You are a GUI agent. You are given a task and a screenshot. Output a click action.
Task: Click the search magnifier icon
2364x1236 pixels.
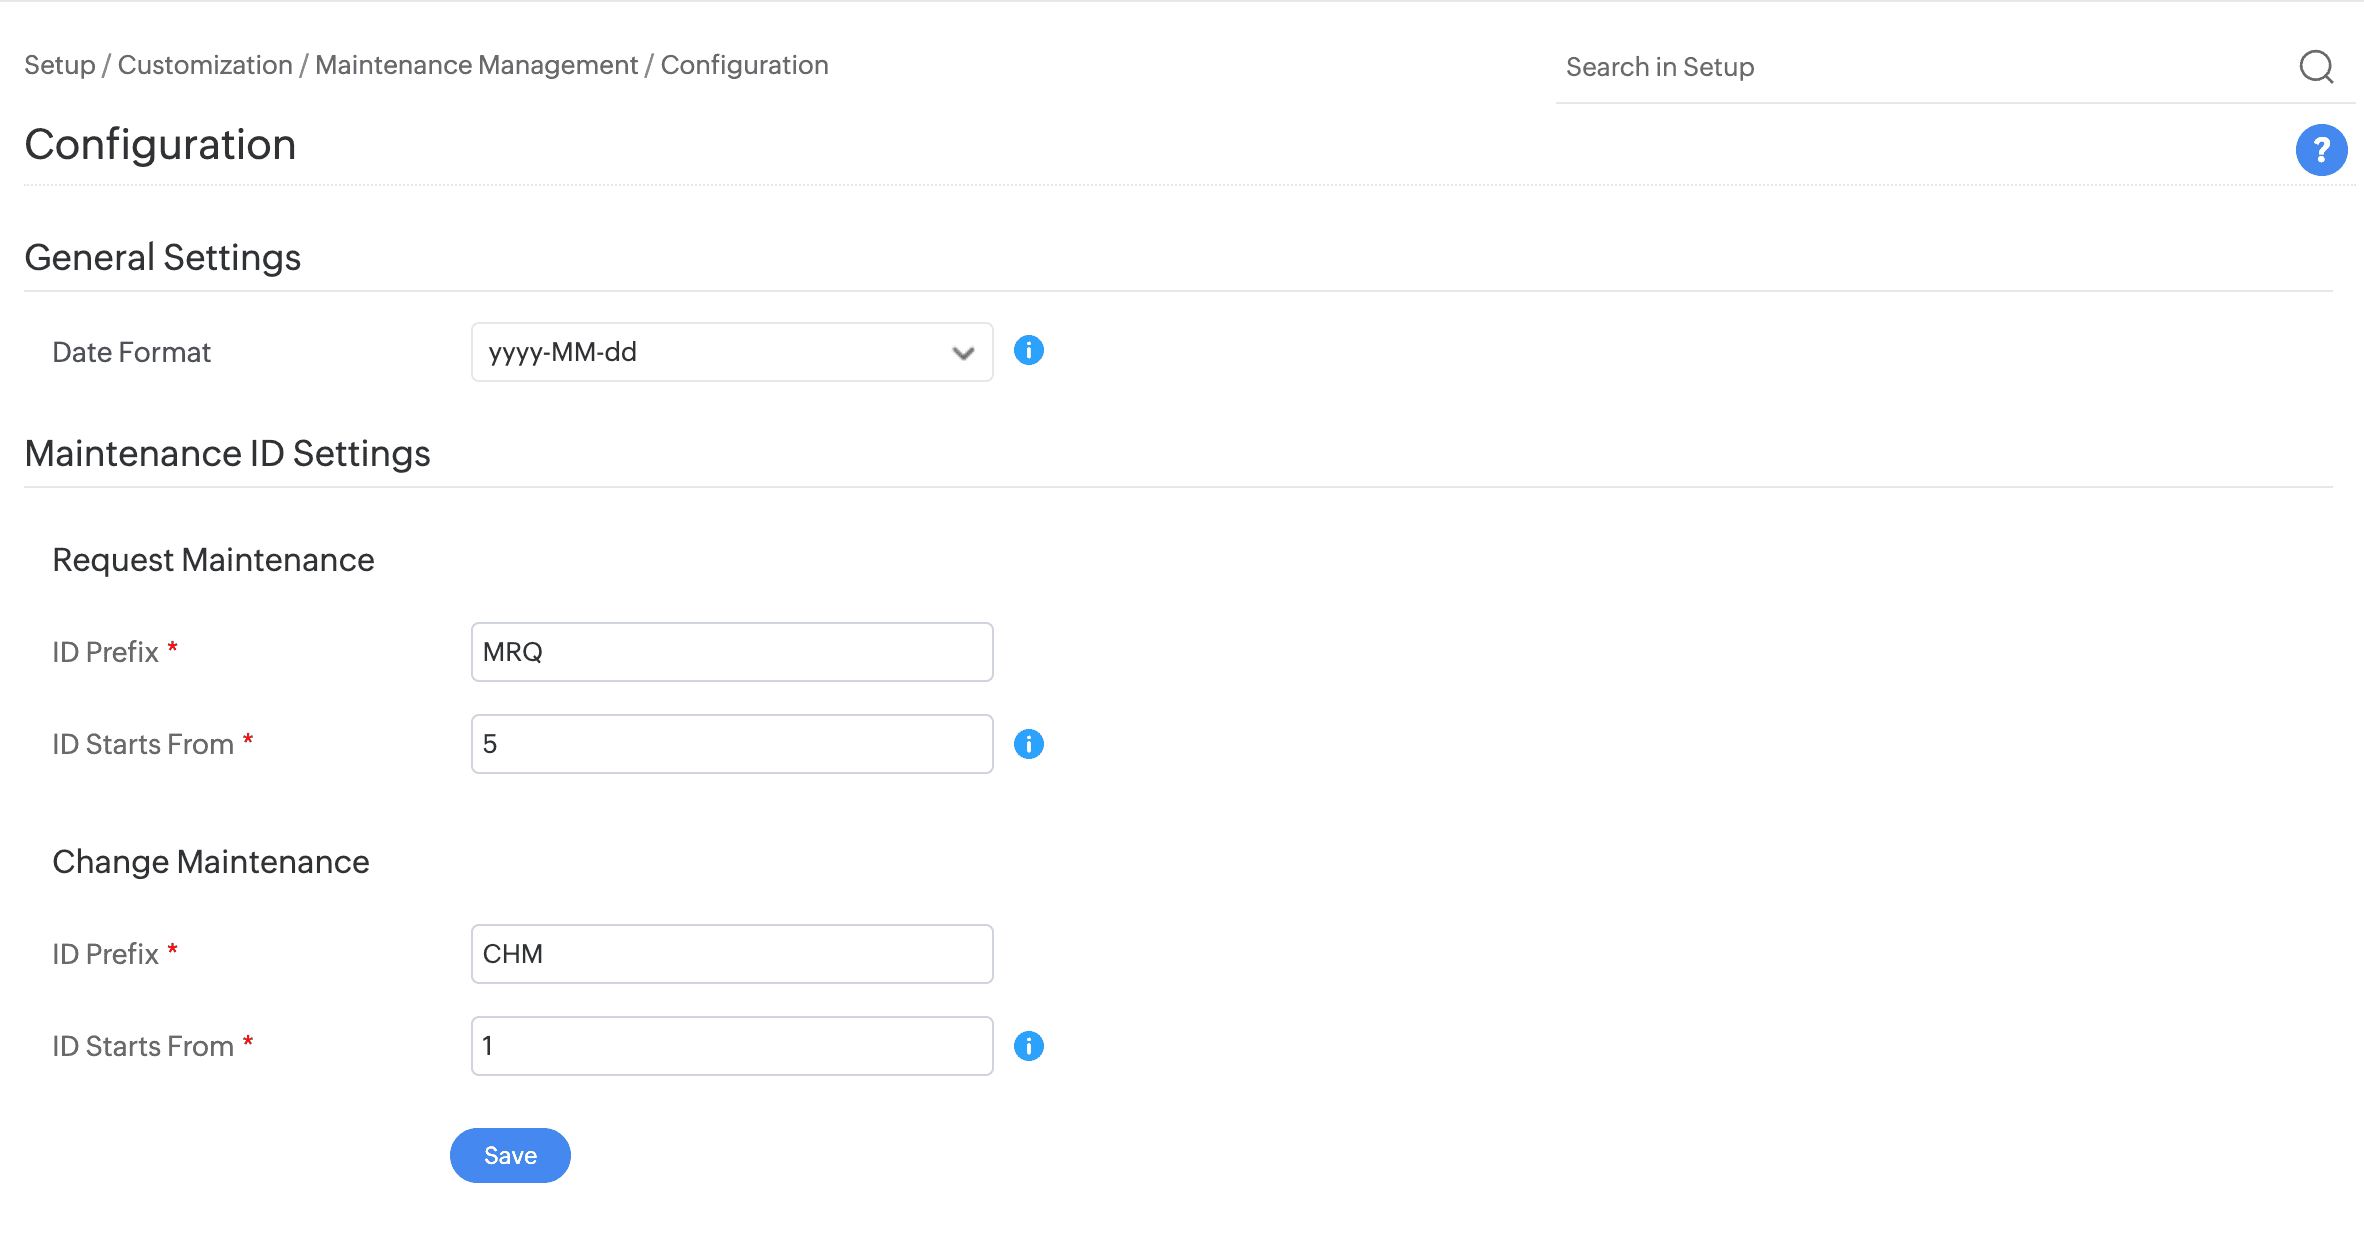click(x=2315, y=67)
